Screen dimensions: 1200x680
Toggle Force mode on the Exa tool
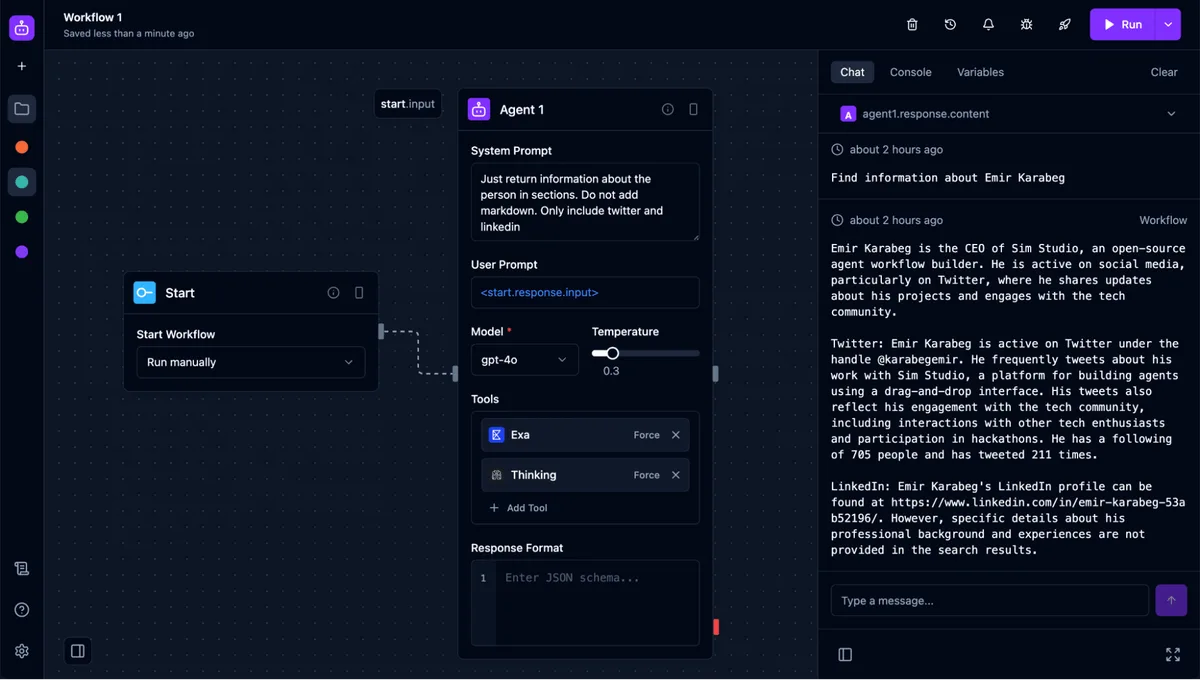coord(646,434)
